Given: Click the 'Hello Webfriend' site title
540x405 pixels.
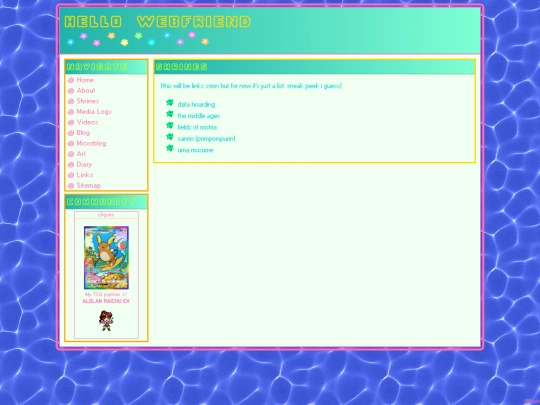Looking at the screenshot, I should click(x=158, y=22).
